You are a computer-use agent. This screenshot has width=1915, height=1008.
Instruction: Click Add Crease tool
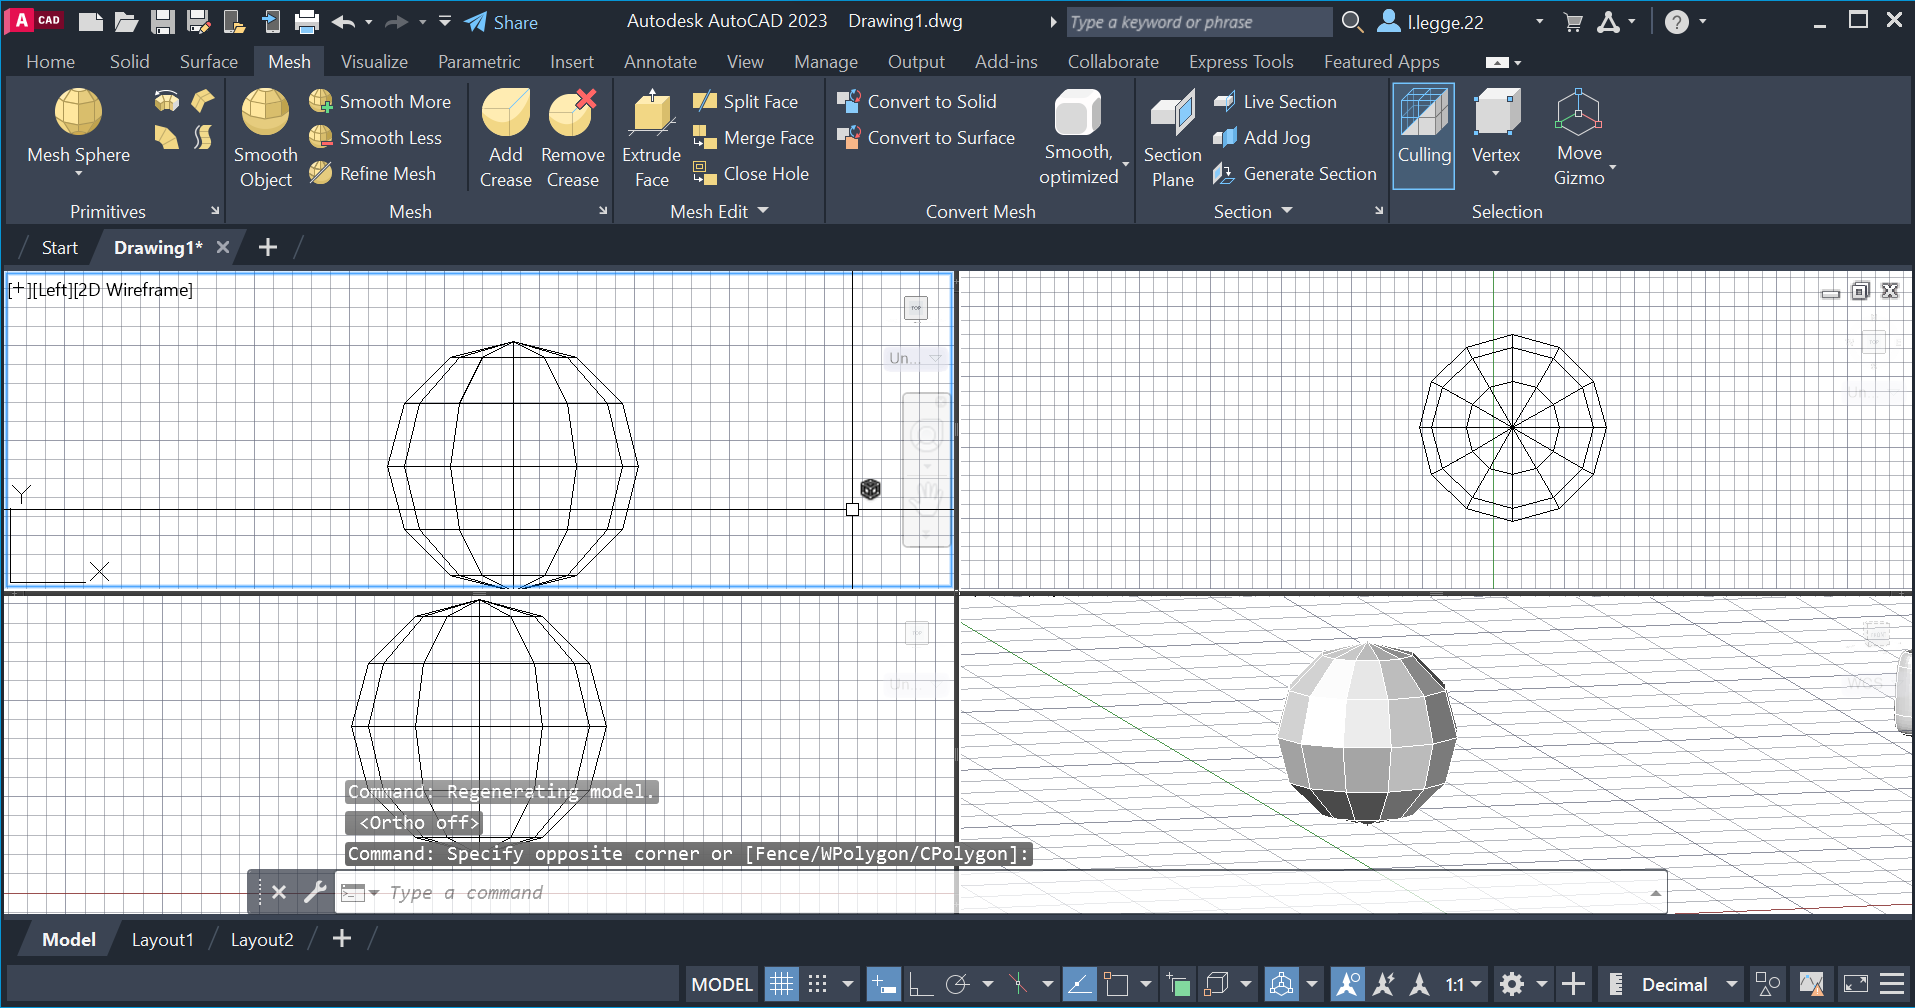506,138
